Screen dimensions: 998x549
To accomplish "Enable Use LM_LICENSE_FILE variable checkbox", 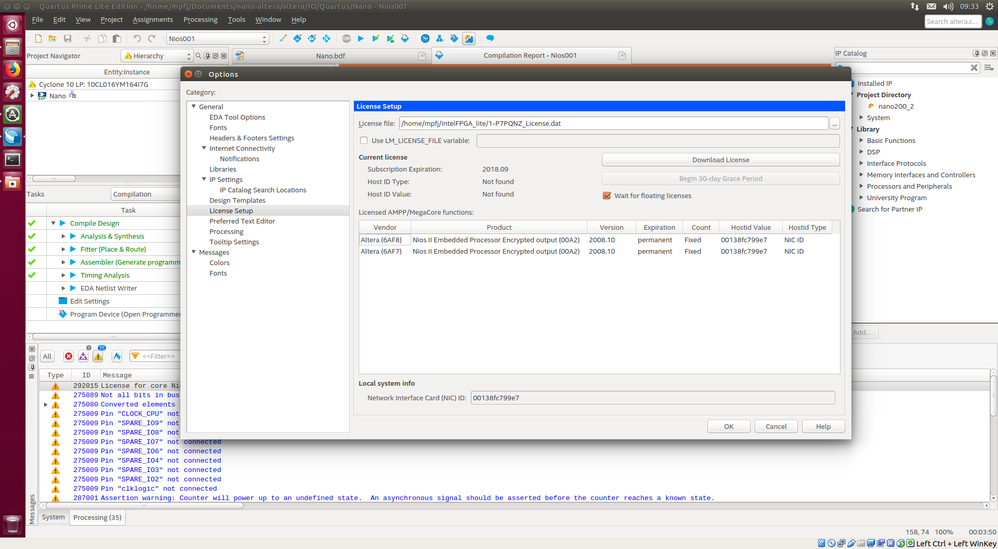I will tap(364, 141).
